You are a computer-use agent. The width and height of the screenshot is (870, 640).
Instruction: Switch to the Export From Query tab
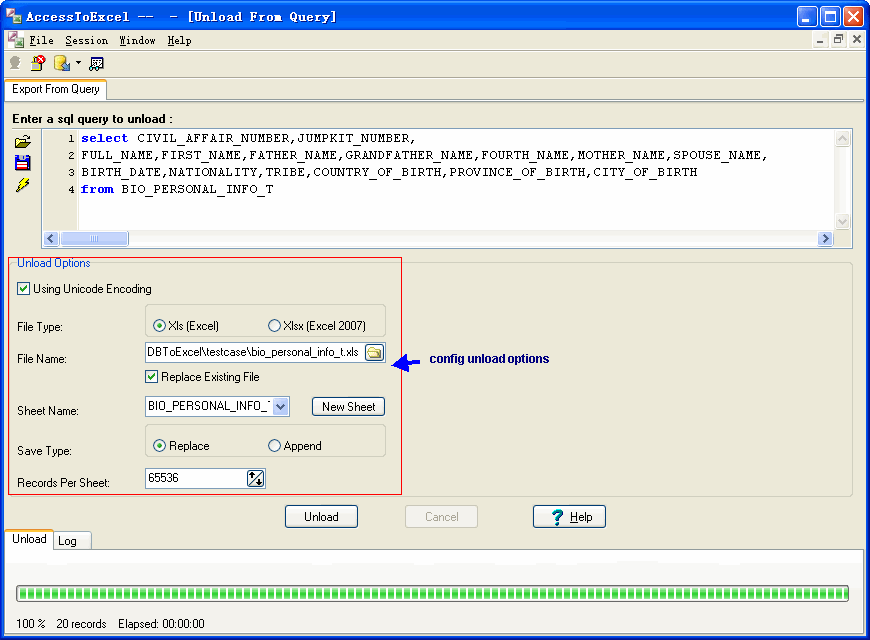(x=55, y=89)
